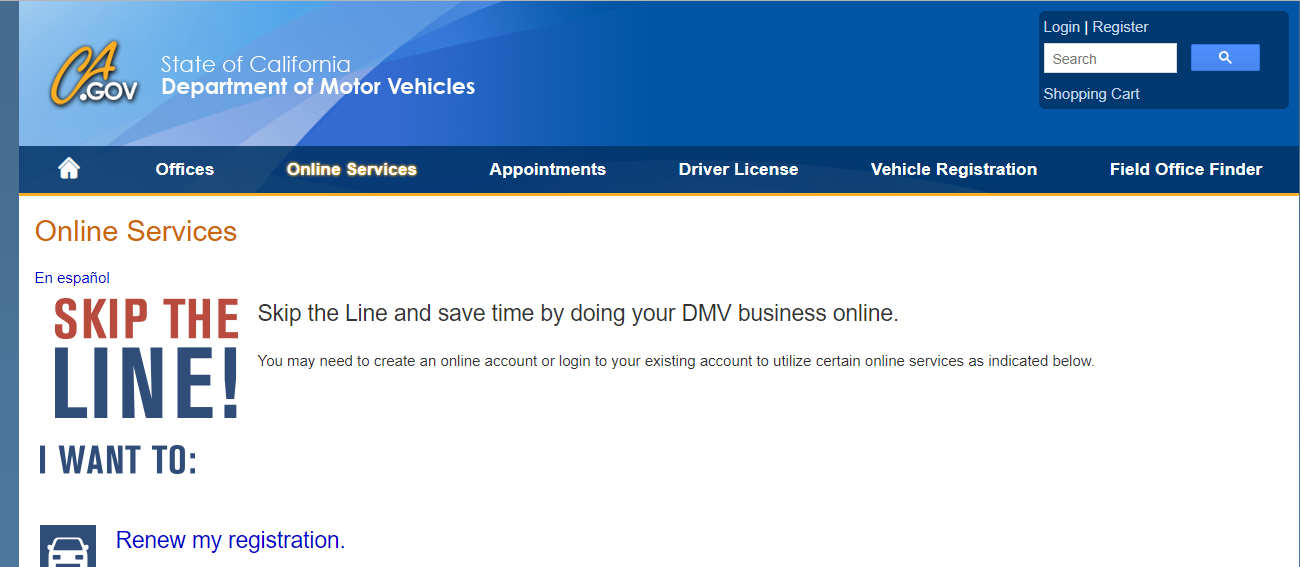This screenshot has width=1300, height=567.
Task: Open the Online Services menu item
Action: pyautogui.click(x=352, y=169)
